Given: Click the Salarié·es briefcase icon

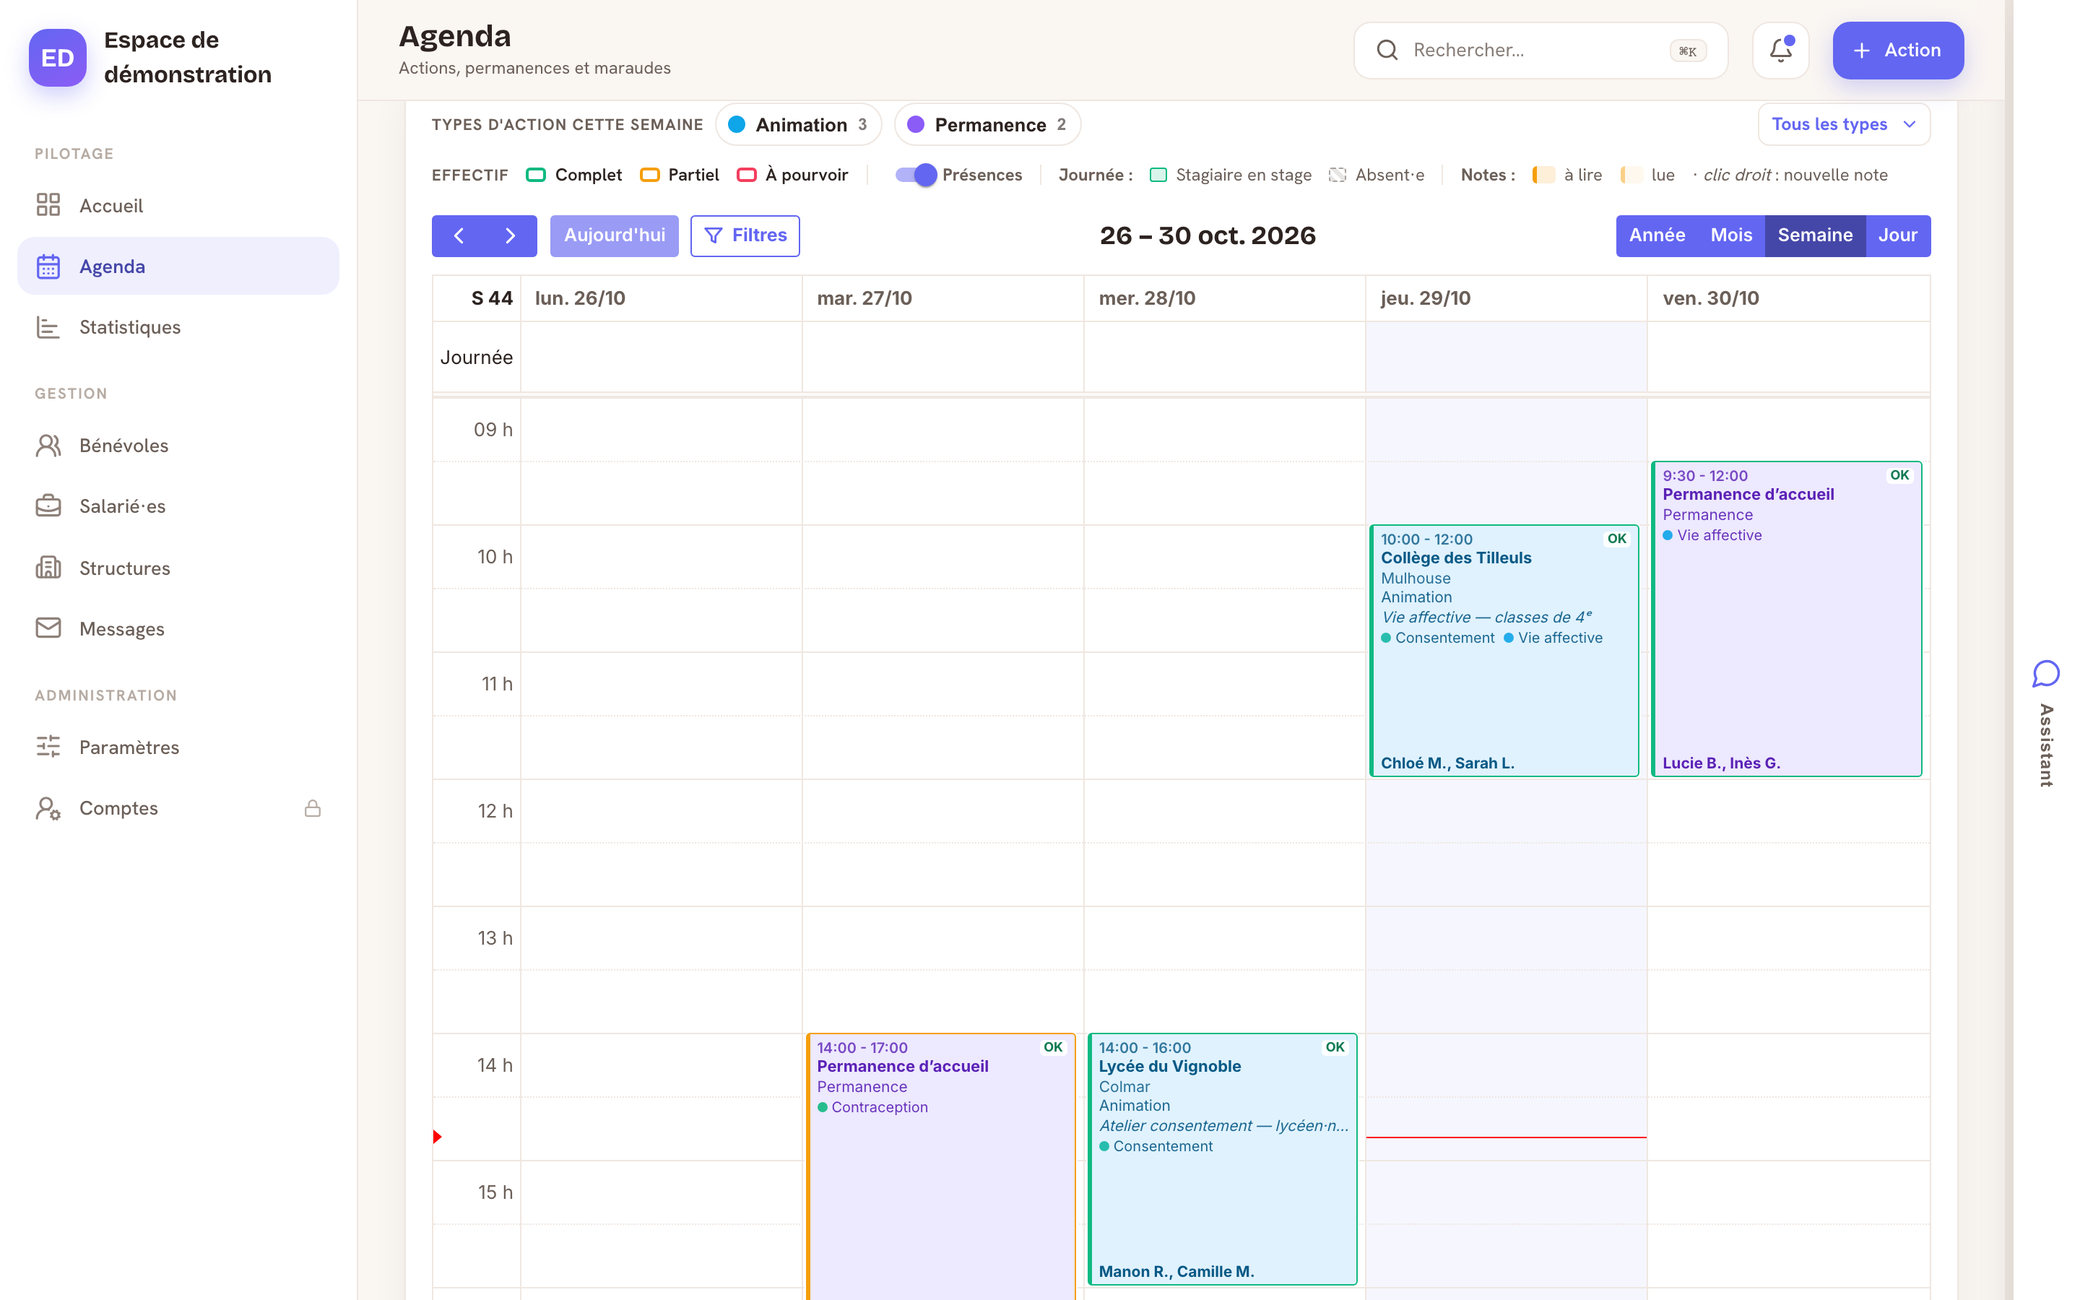Looking at the screenshot, I should click(48, 506).
